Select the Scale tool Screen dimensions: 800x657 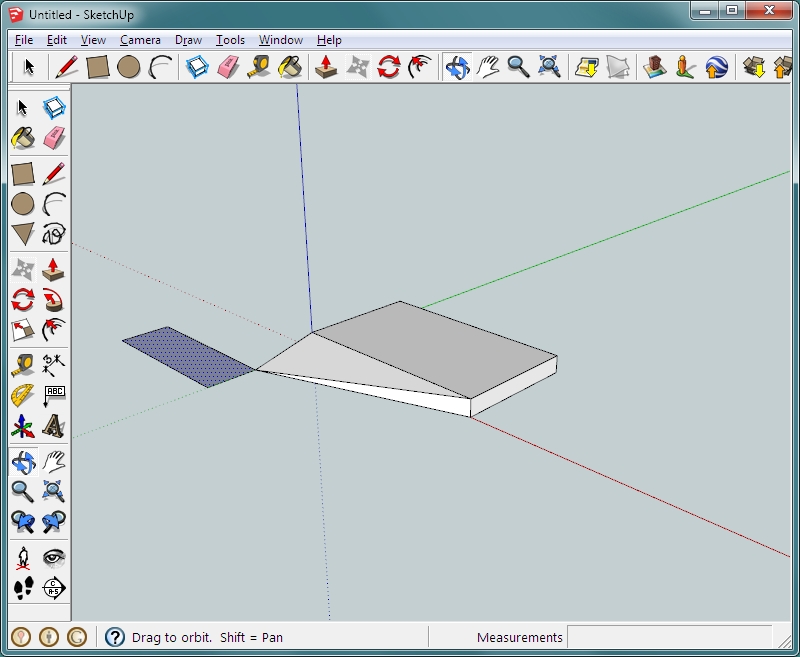[22, 330]
